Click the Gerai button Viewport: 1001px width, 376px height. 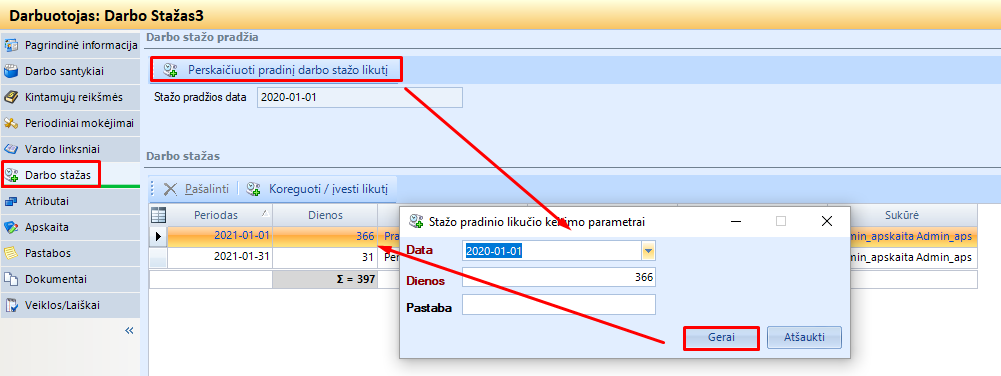[721, 338]
